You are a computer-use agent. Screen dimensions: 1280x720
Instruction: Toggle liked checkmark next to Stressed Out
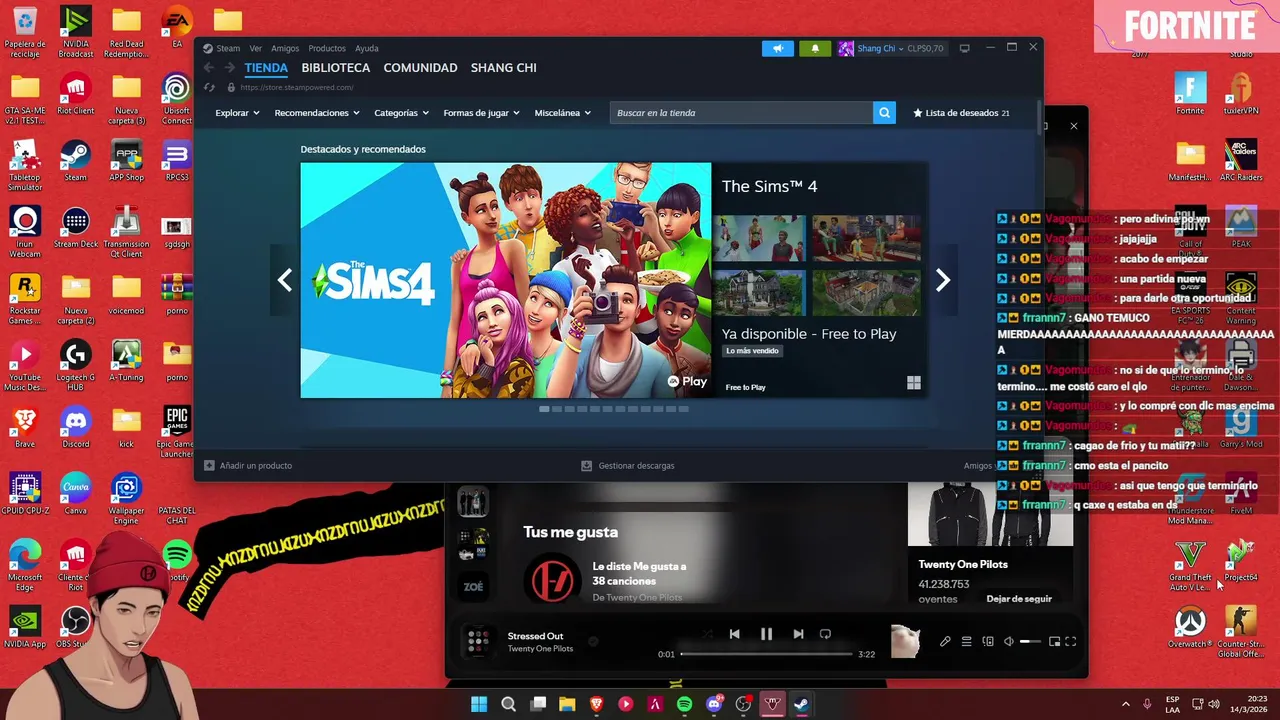click(x=593, y=642)
